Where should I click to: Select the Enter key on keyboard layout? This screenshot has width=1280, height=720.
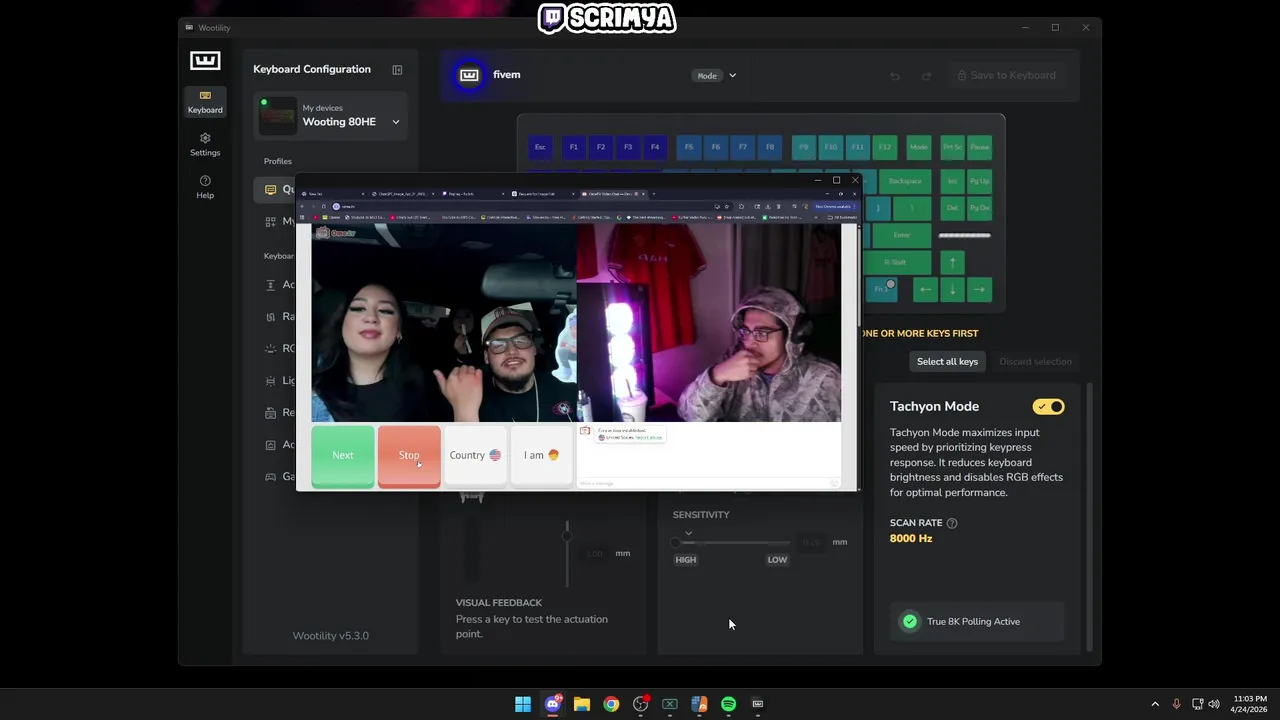coord(902,235)
